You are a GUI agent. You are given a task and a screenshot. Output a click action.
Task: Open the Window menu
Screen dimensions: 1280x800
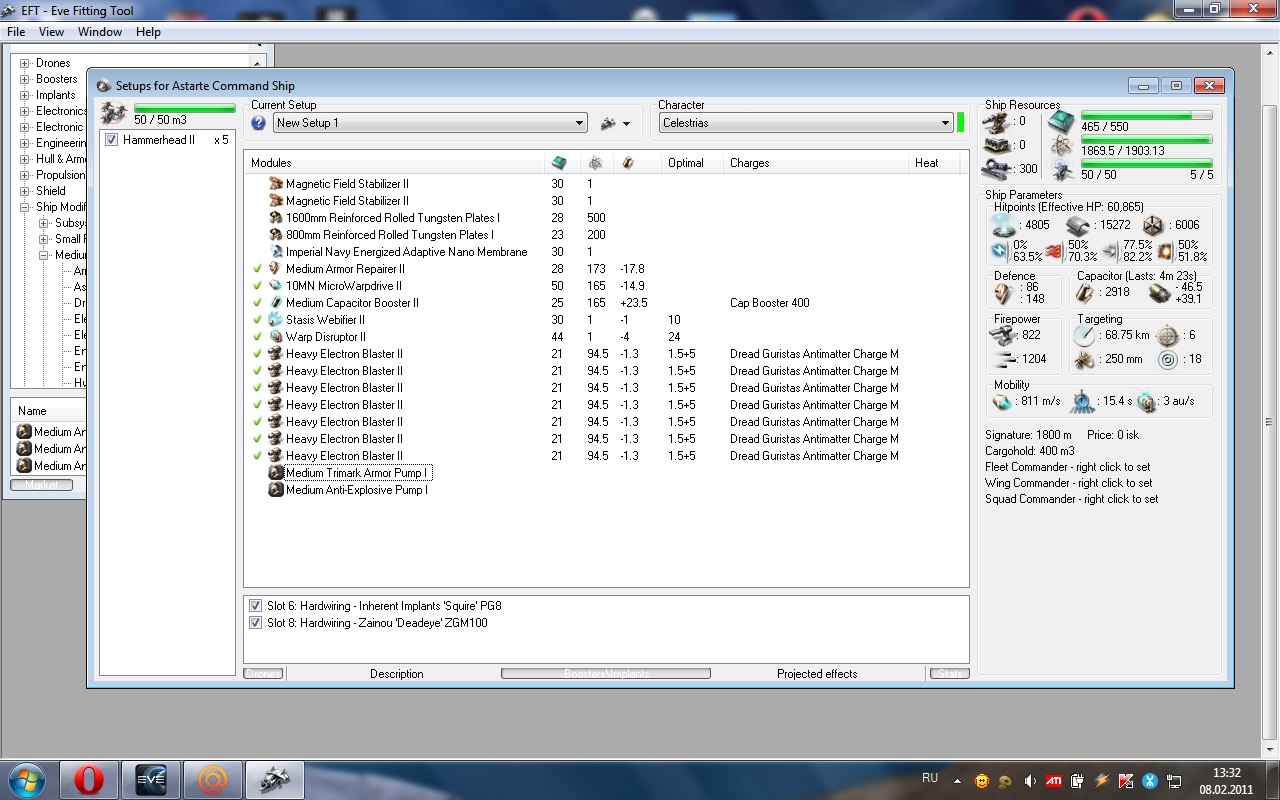coord(100,32)
